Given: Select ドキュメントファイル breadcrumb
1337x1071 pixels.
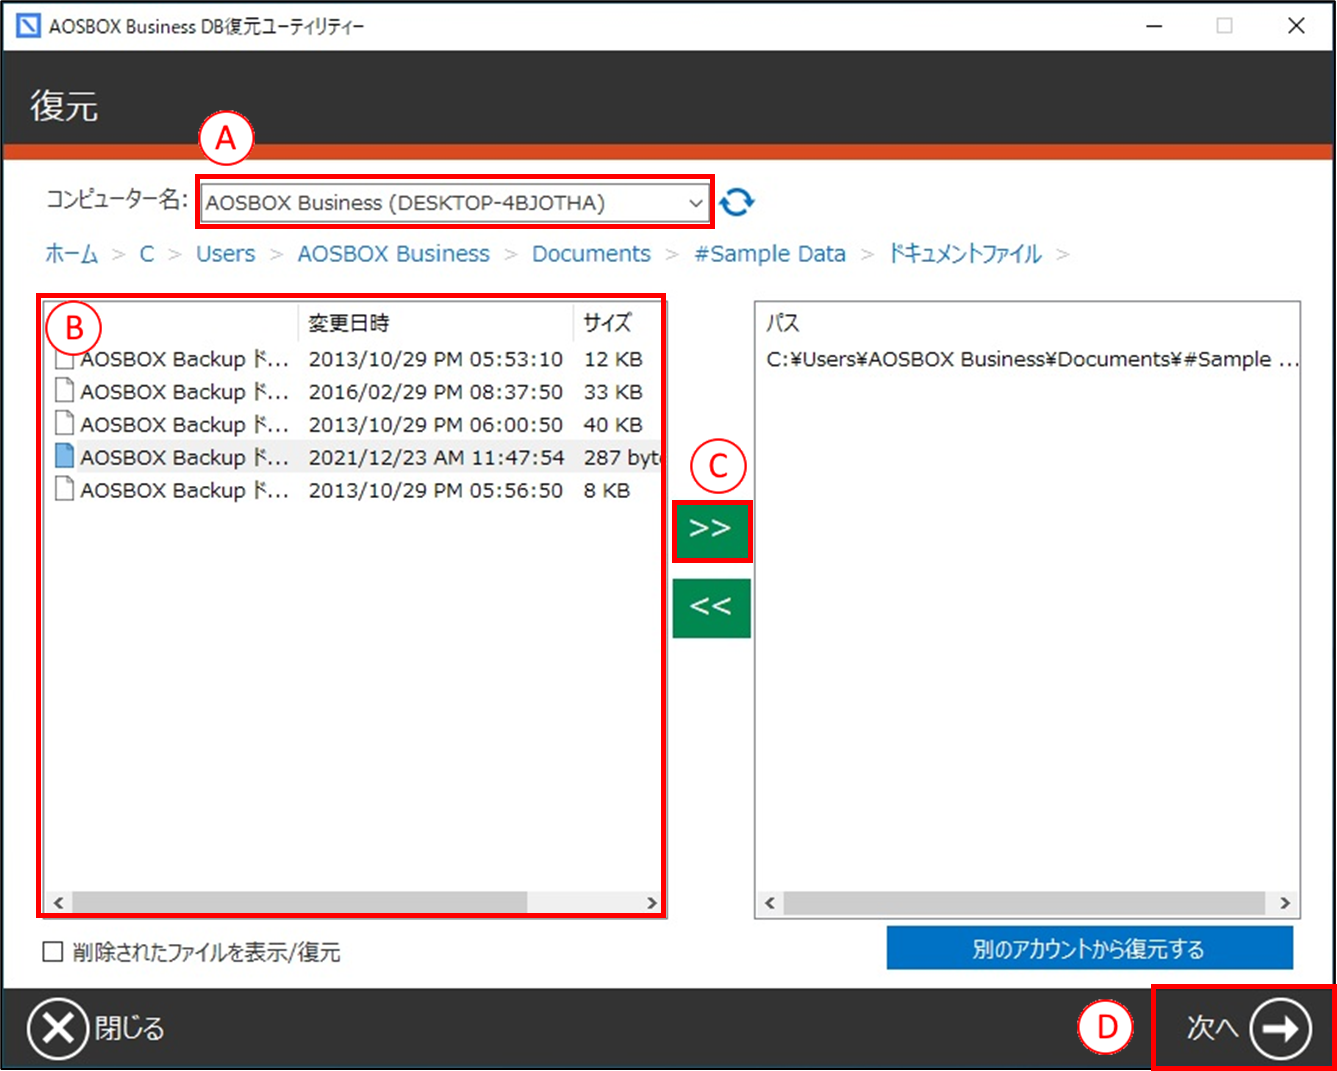Looking at the screenshot, I should pyautogui.click(x=965, y=254).
